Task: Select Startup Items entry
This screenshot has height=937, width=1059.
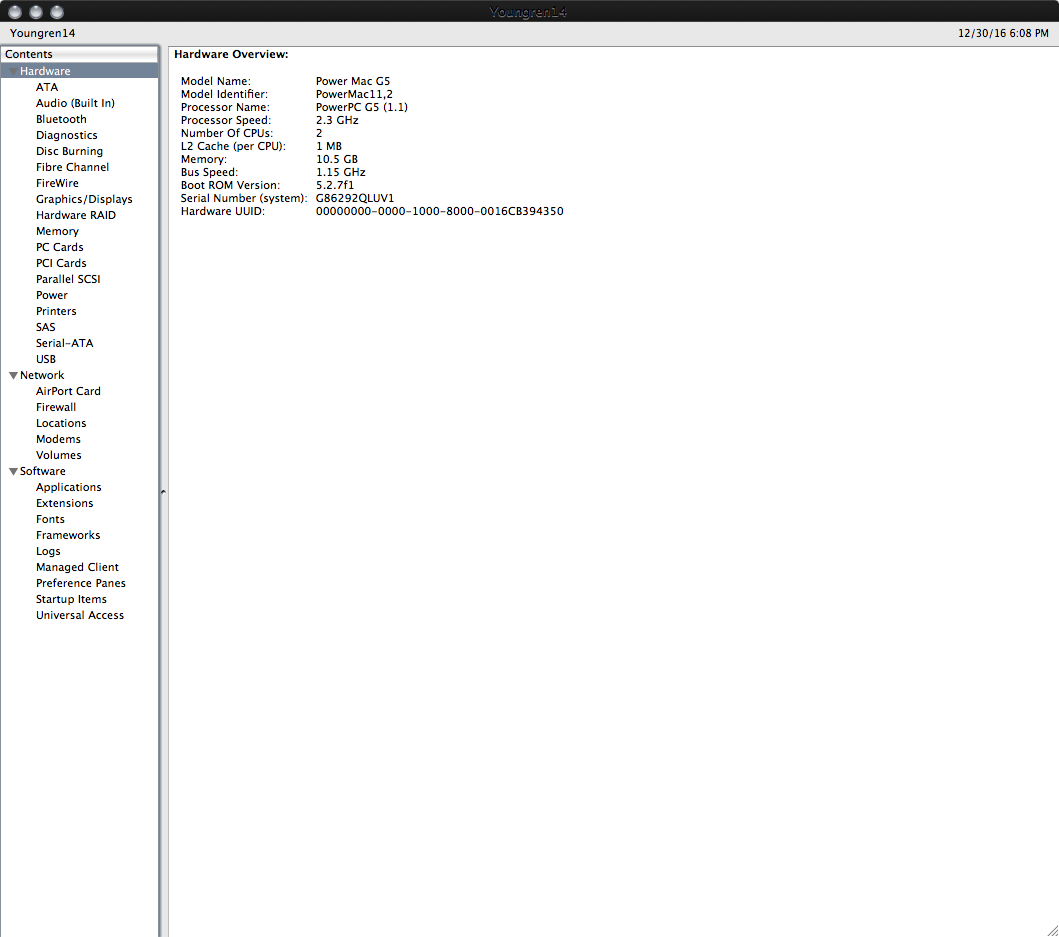Action: click(x=71, y=599)
